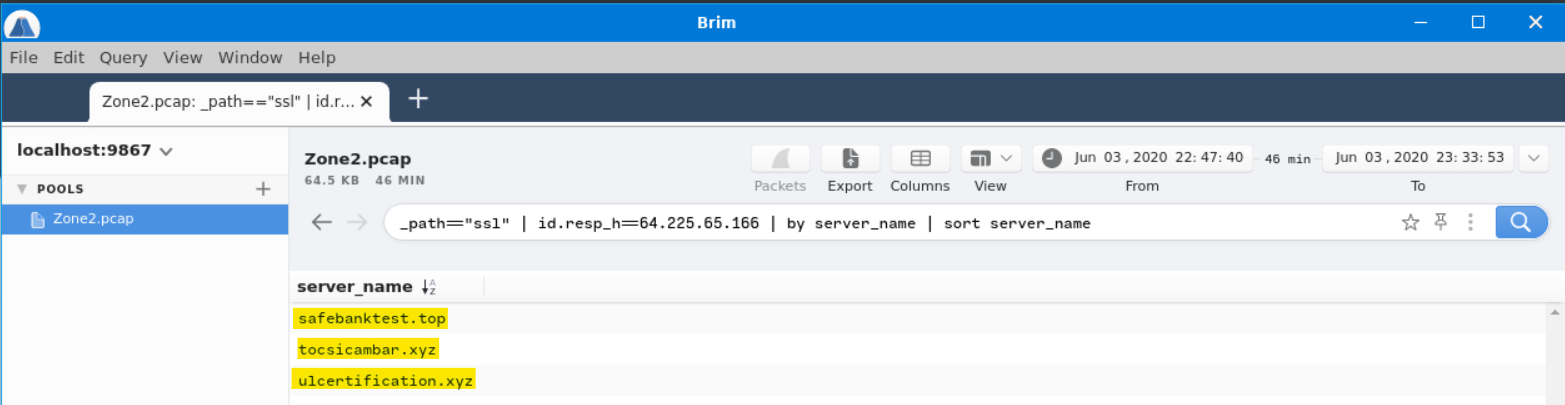Run the search with magnifier button

tap(1521, 223)
